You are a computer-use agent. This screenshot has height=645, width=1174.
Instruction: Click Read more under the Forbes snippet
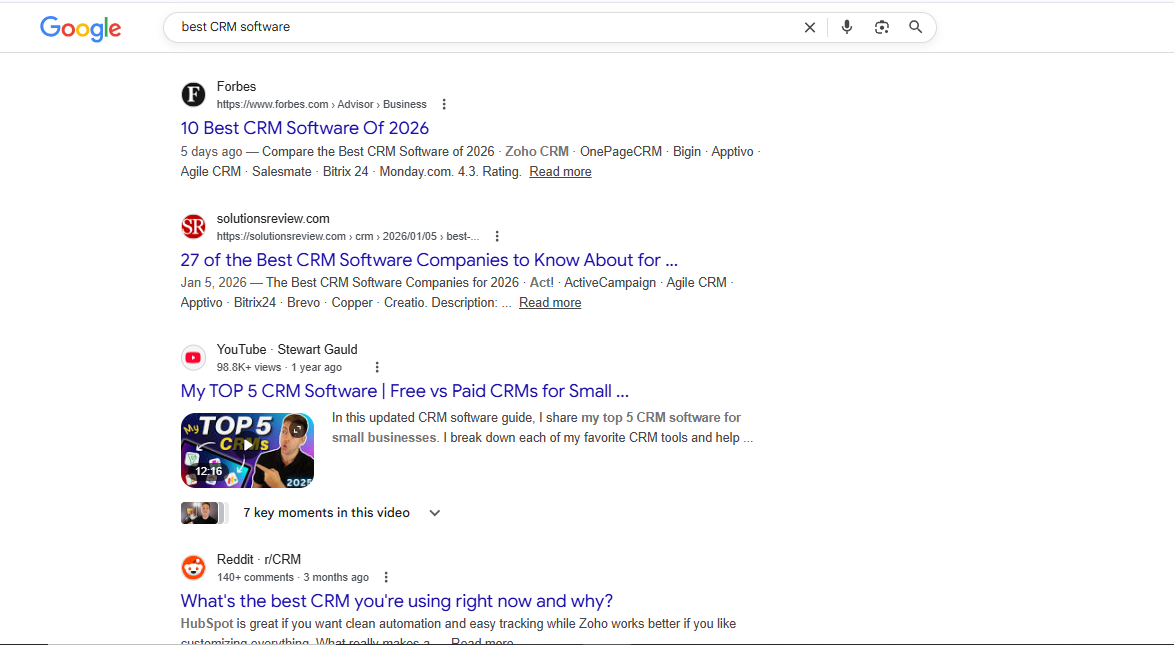click(560, 171)
